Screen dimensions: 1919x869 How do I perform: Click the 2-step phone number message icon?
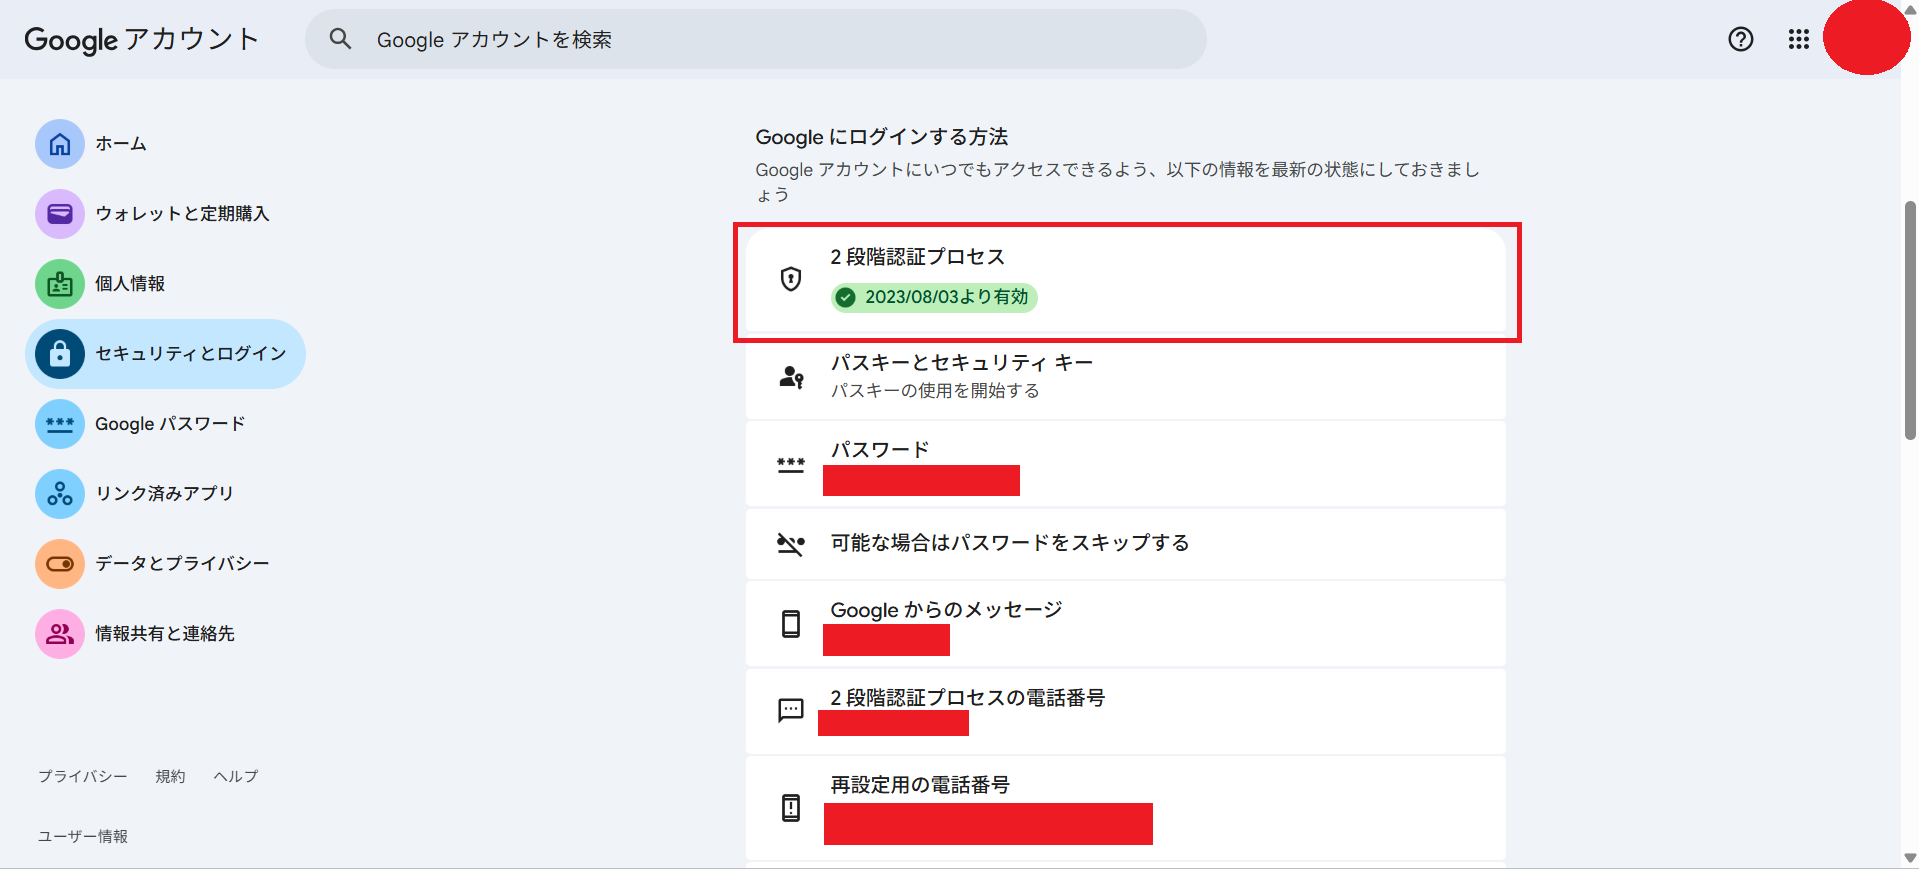(x=791, y=710)
